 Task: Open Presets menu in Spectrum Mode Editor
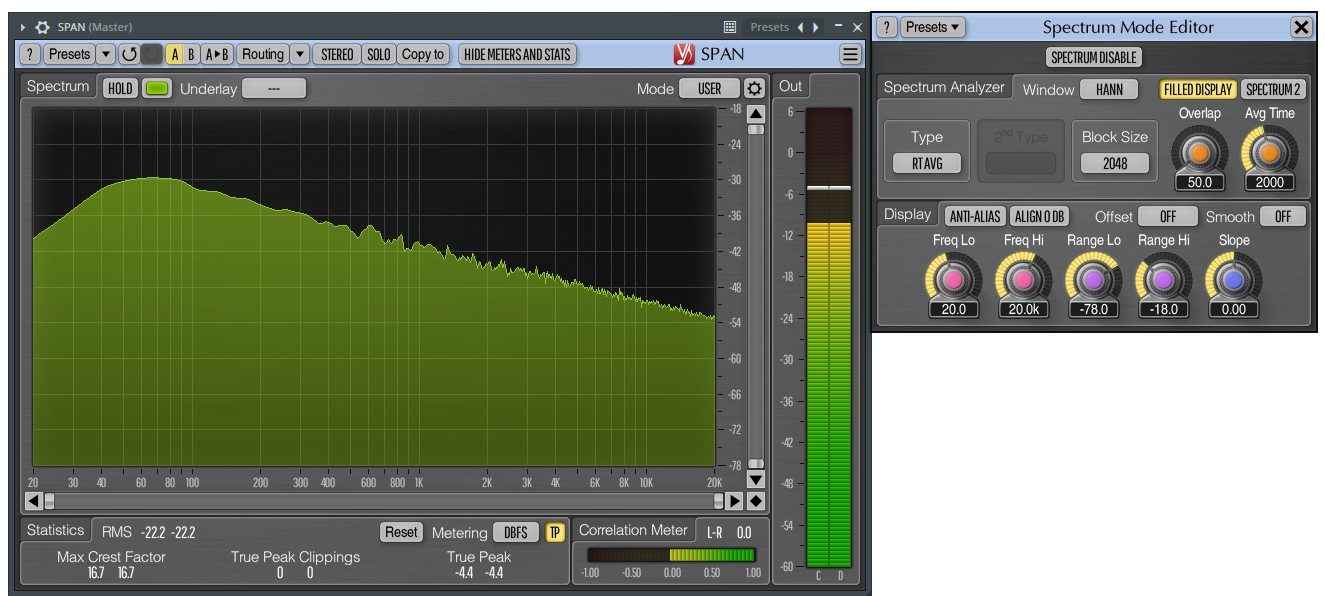pos(932,27)
